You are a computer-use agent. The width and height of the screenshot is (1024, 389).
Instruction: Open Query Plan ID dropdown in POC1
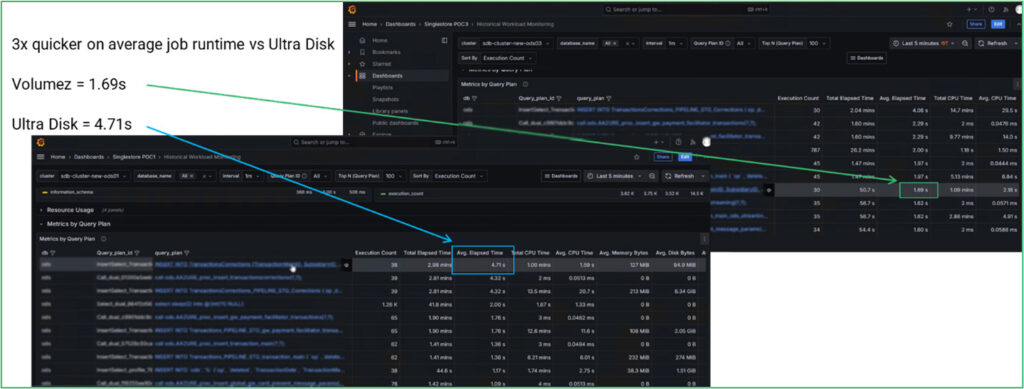click(320, 176)
